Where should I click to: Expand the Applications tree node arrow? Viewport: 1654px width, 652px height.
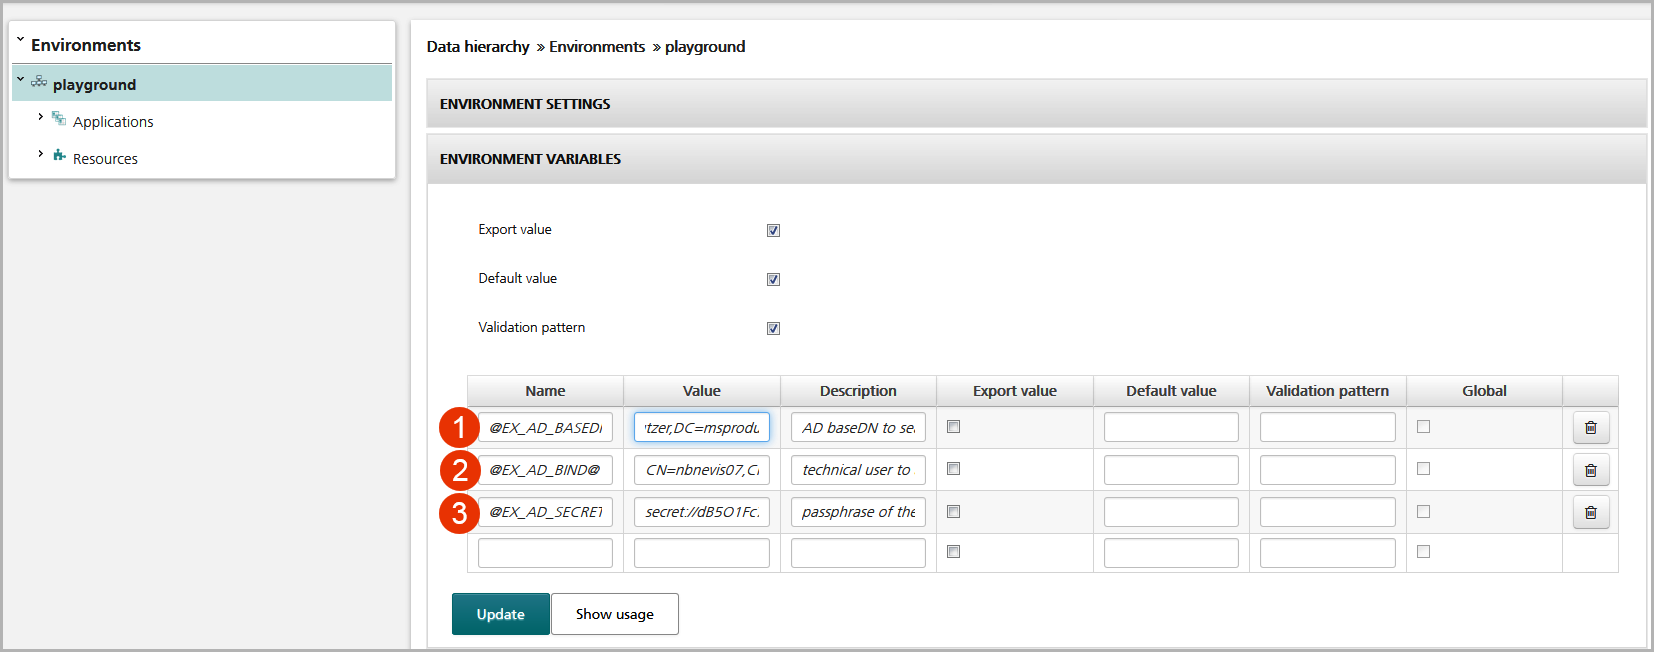click(40, 116)
